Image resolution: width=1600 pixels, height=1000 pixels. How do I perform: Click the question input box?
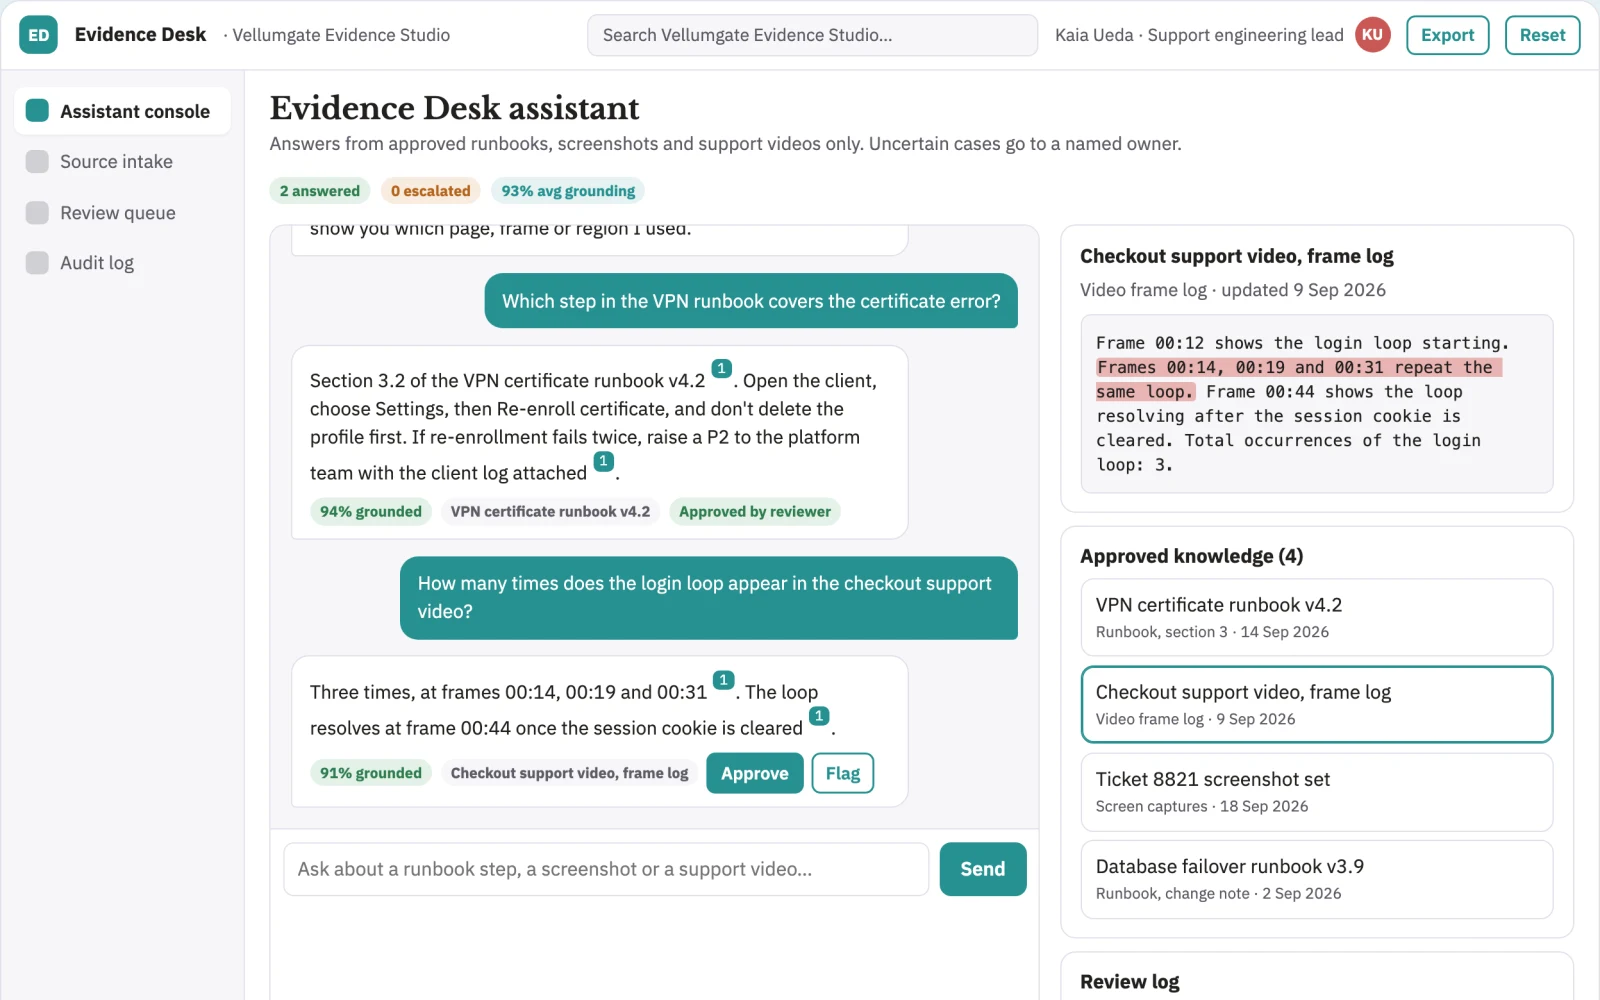point(606,869)
